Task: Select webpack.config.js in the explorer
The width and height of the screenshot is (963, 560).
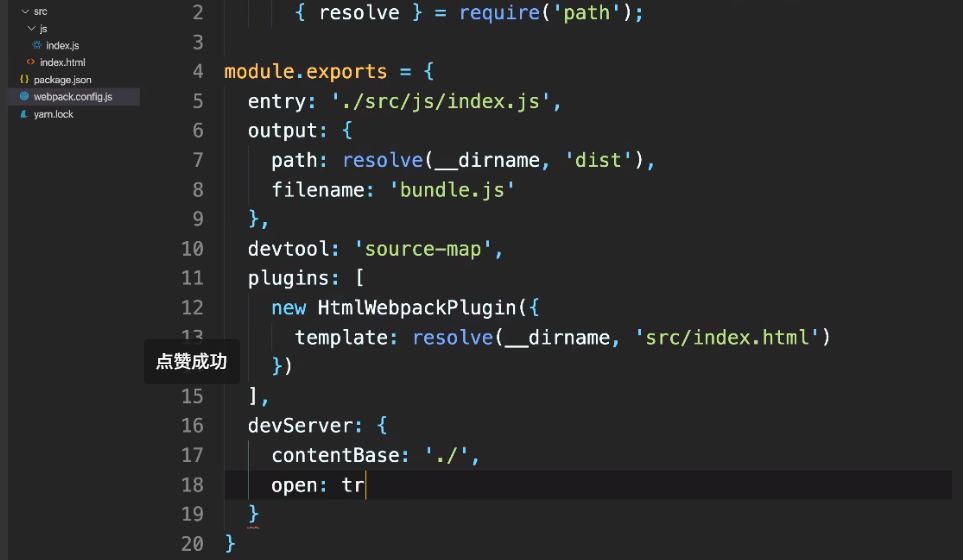Action: (74, 96)
